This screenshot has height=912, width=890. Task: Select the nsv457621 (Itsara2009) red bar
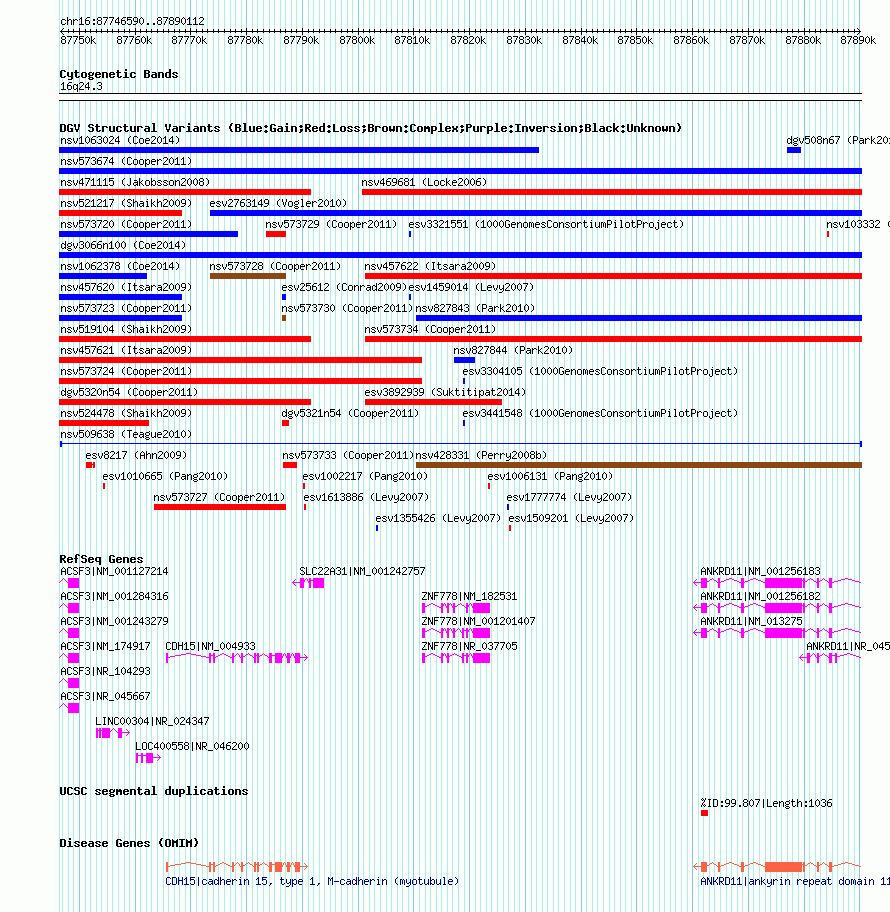(x=240, y=359)
